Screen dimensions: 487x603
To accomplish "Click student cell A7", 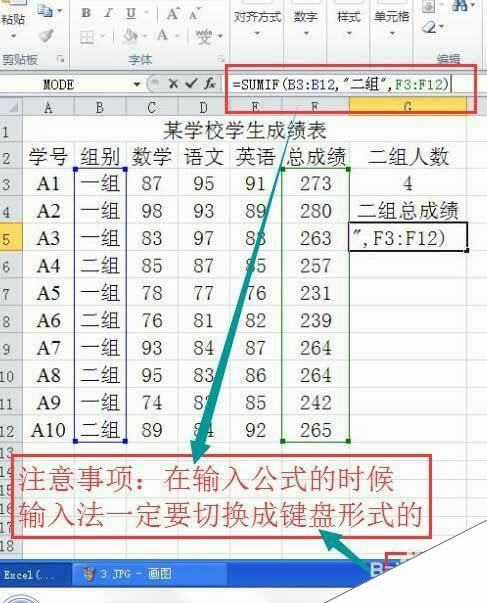I will coord(48,348).
